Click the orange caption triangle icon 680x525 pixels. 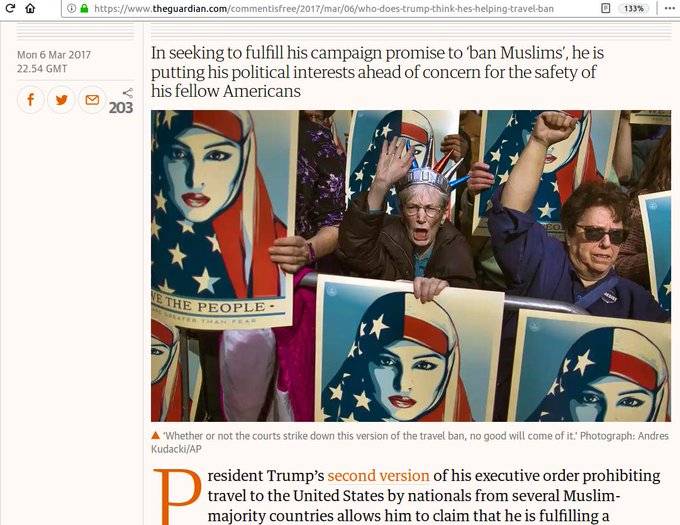click(x=156, y=435)
